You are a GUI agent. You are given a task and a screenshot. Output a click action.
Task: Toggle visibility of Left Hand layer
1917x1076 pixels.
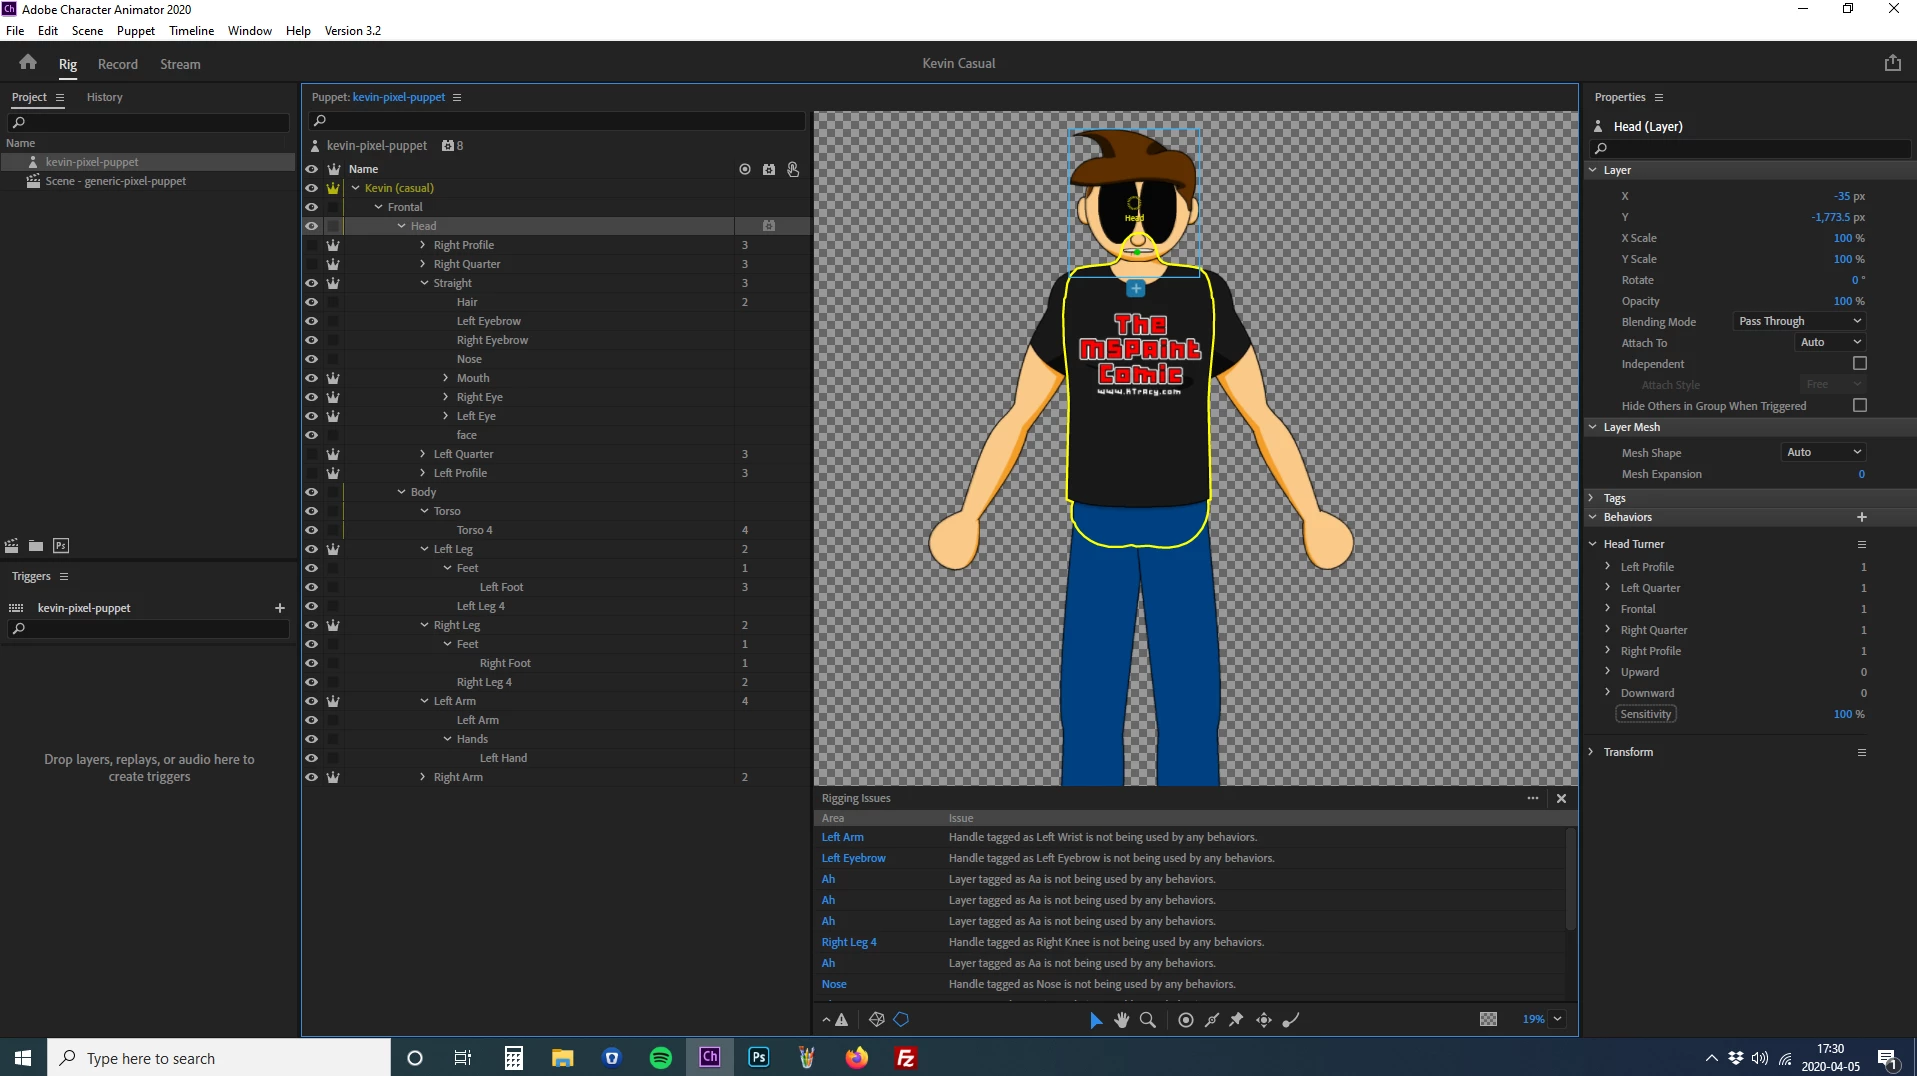click(x=312, y=758)
